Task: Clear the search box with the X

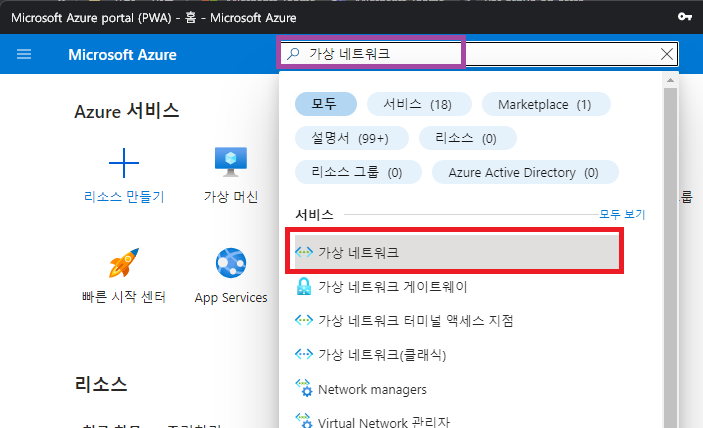Action: 667,54
